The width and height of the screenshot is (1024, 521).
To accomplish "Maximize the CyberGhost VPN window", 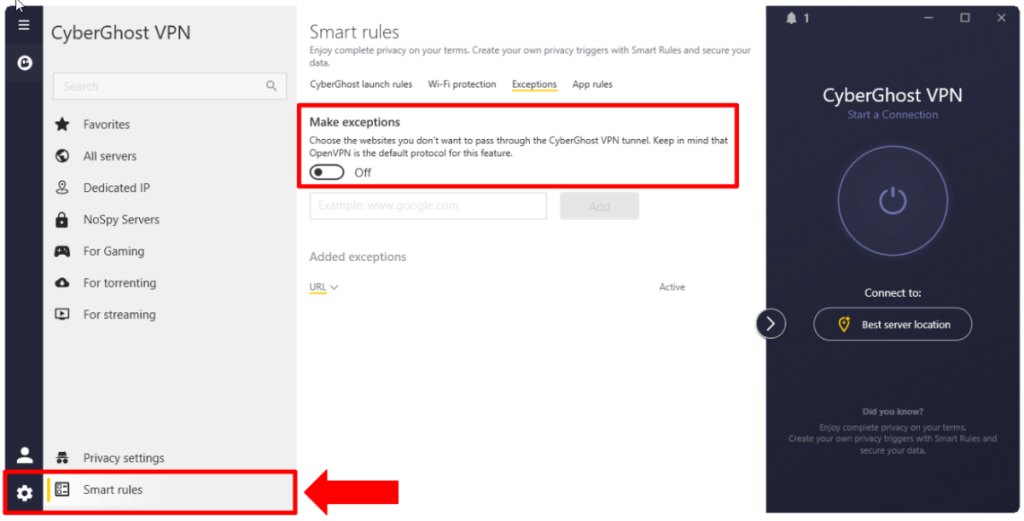I will click(965, 18).
